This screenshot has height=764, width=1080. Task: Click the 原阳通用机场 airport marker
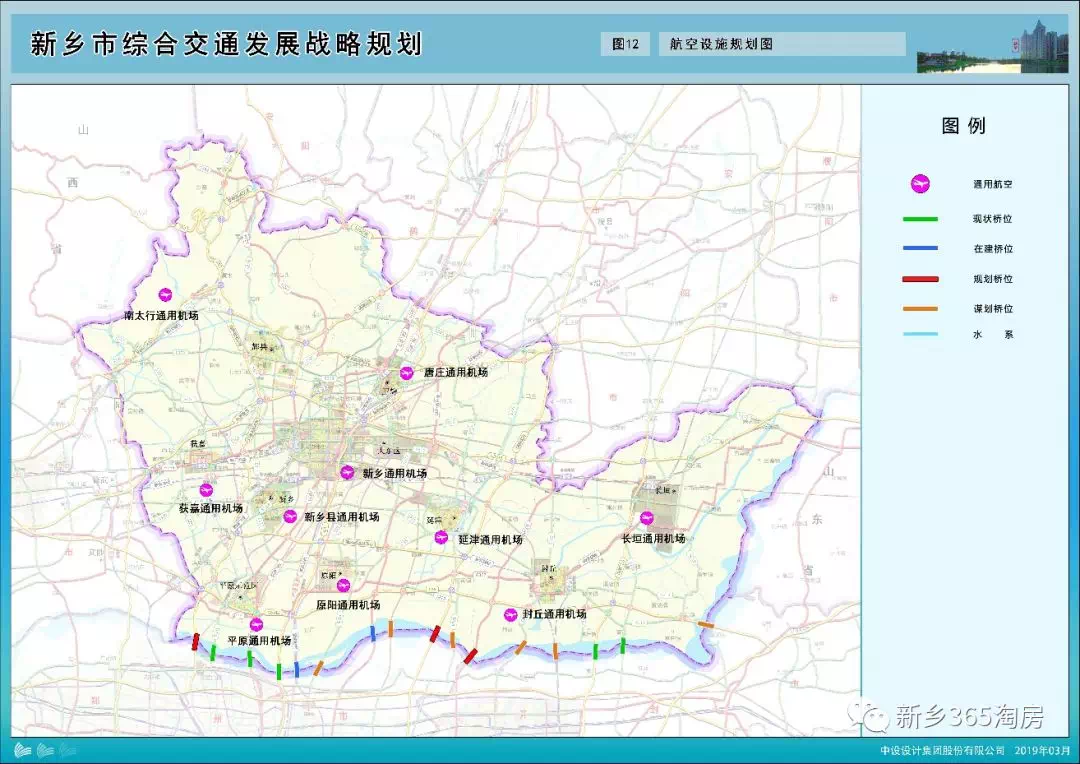tap(343, 585)
